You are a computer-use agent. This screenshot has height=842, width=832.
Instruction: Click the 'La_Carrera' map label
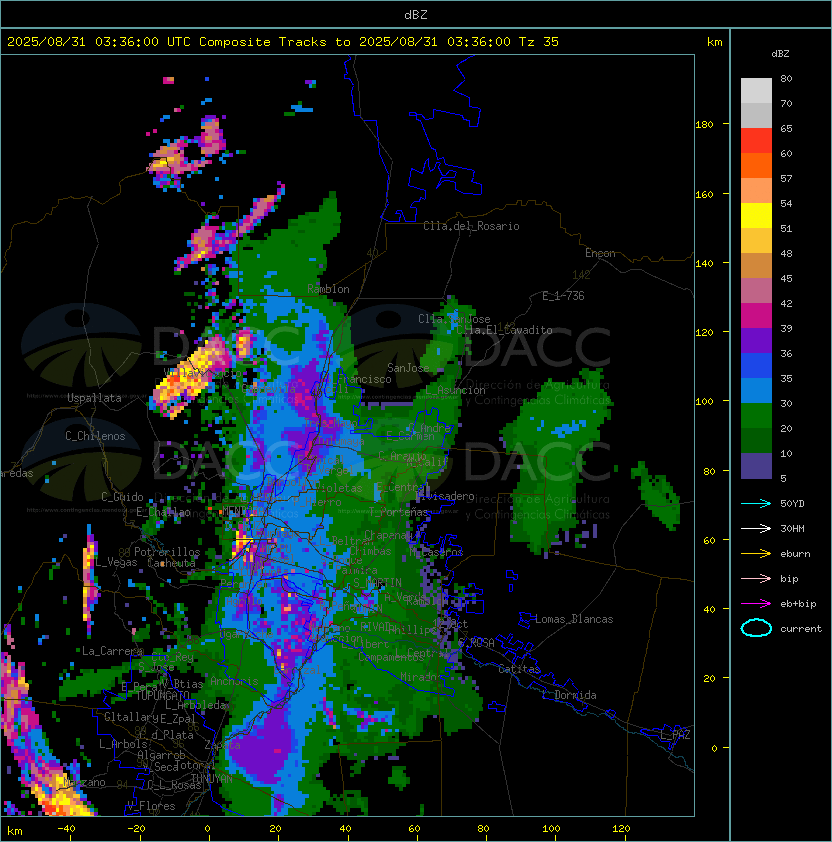113,651
